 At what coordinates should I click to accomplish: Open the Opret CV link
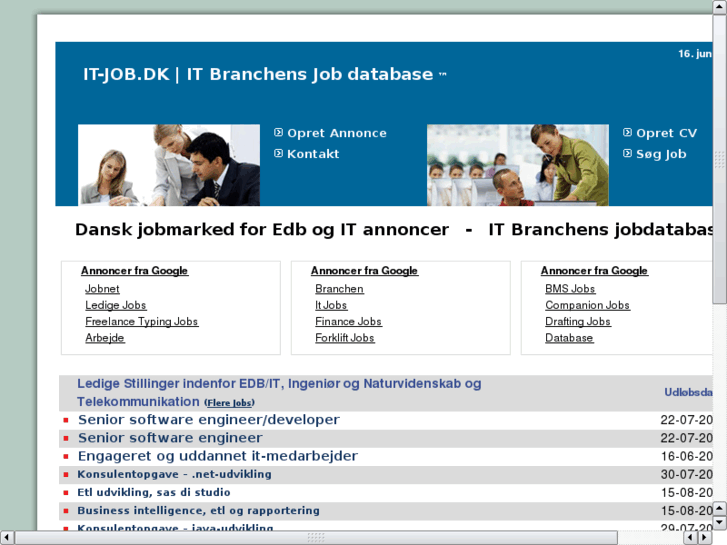[x=666, y=133]
